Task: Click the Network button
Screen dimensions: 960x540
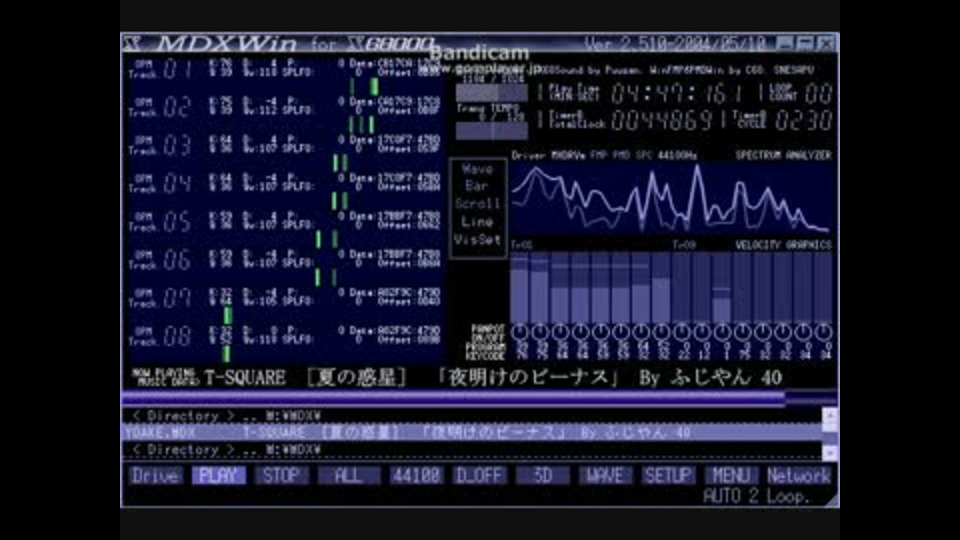Action: coord(798,476)
